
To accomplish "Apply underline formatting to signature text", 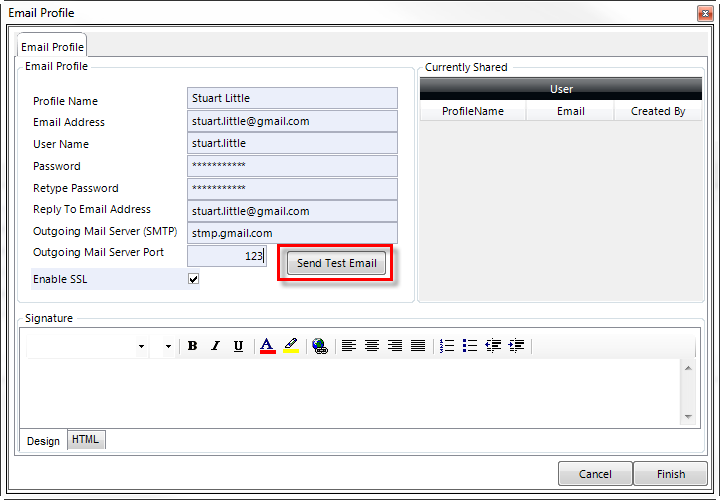I will tap(238, 346).
